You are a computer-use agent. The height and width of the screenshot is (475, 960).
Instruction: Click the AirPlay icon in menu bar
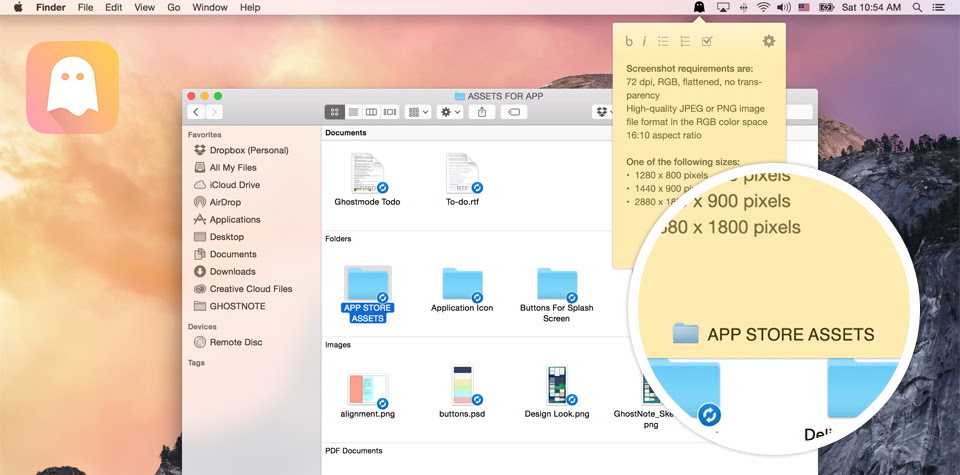[x=722, y=7]
